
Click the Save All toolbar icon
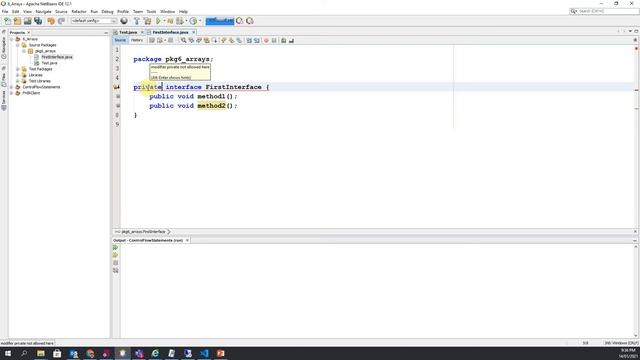(38, 21)
